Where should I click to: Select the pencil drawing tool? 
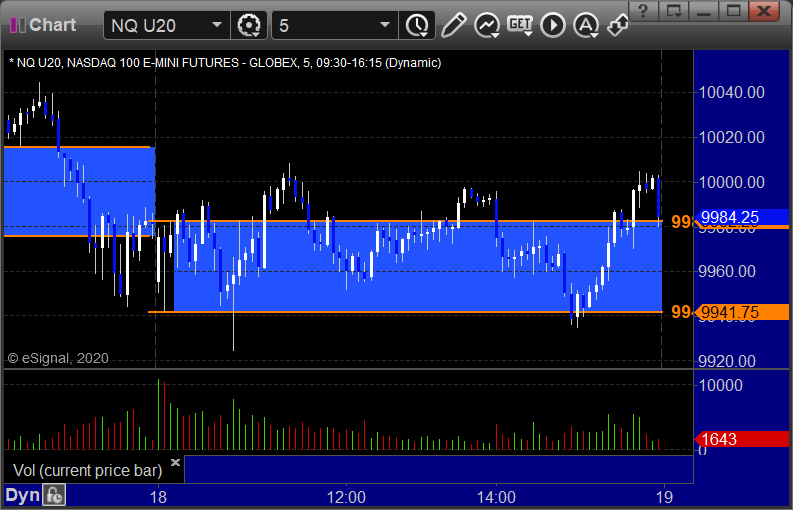453,25
